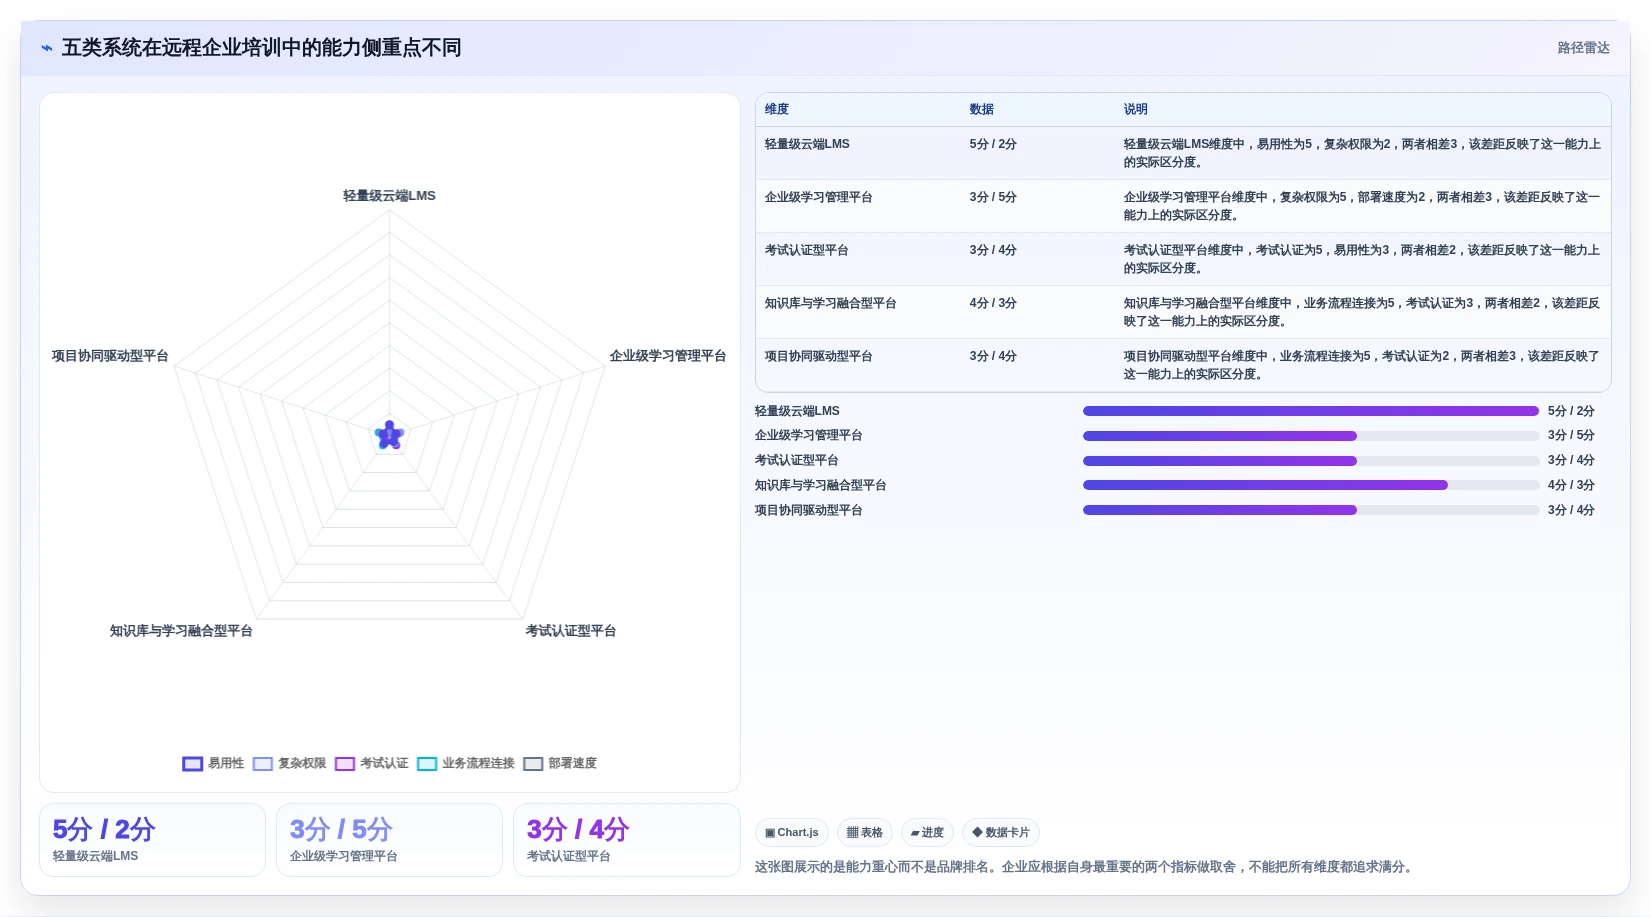Click the 考试认证型平台 progress bar
Viewport: 1651px width, 917px height.
(1311, 461)
